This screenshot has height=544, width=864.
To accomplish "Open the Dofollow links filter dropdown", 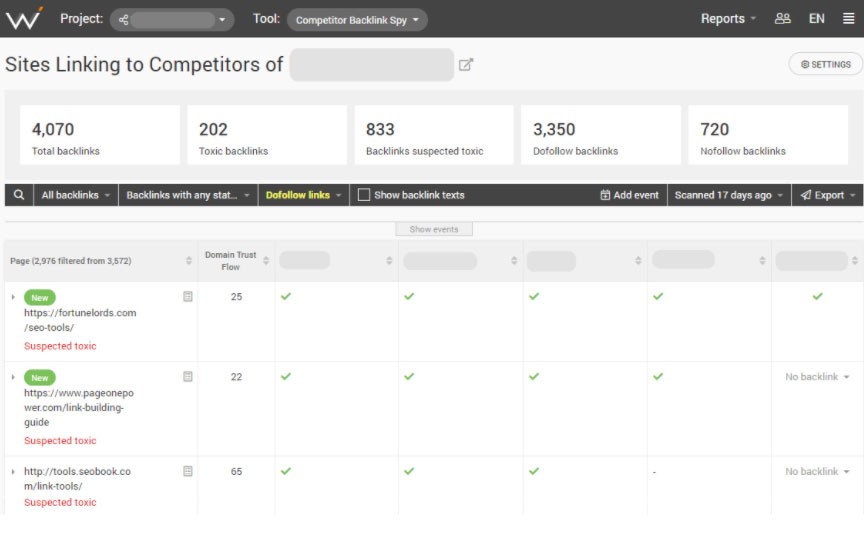I will [304, 195].
